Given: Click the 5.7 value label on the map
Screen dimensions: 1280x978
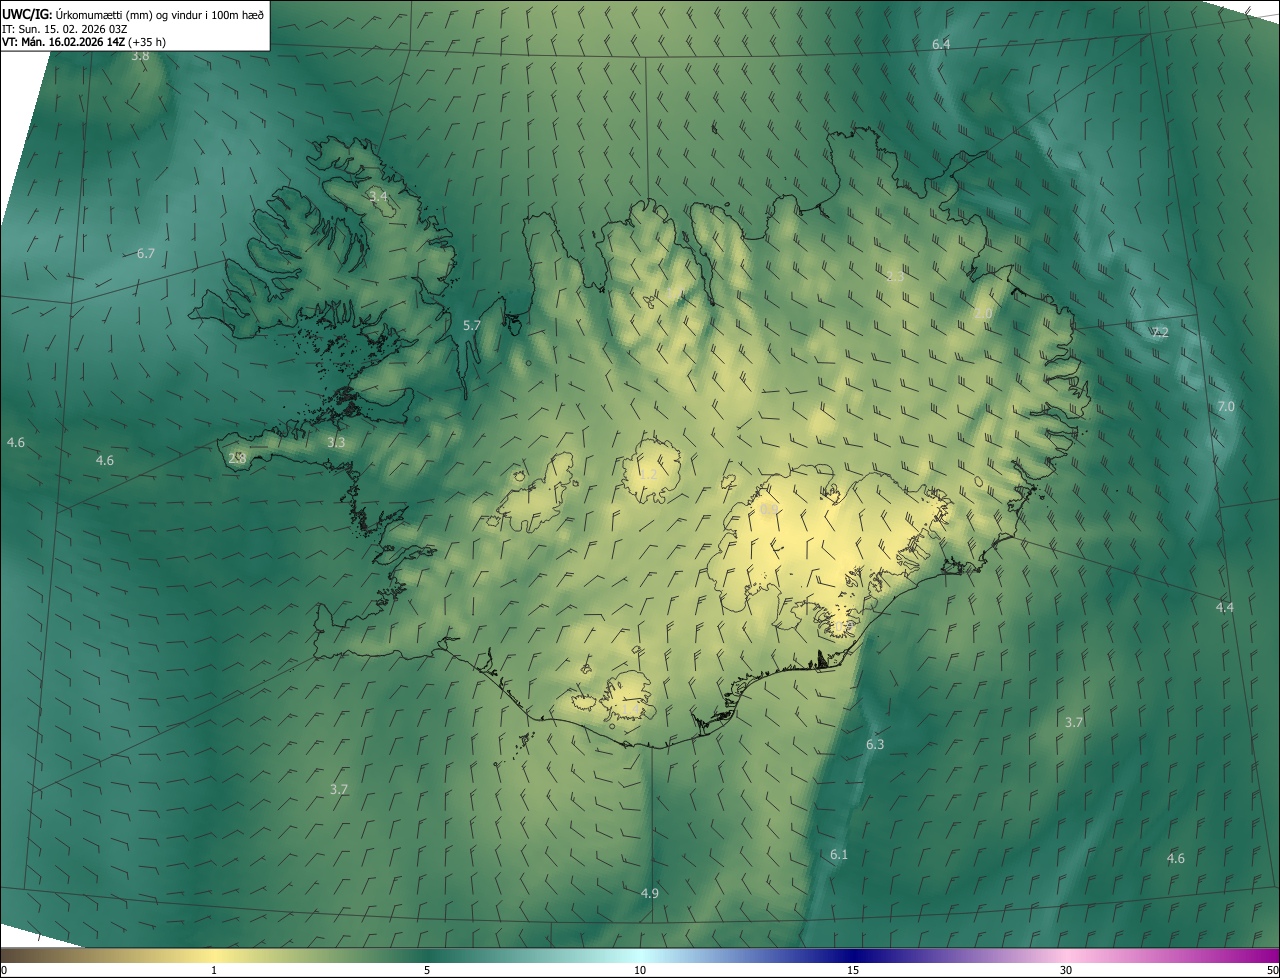Looking at the screenshot, I should tap(472, 326).
